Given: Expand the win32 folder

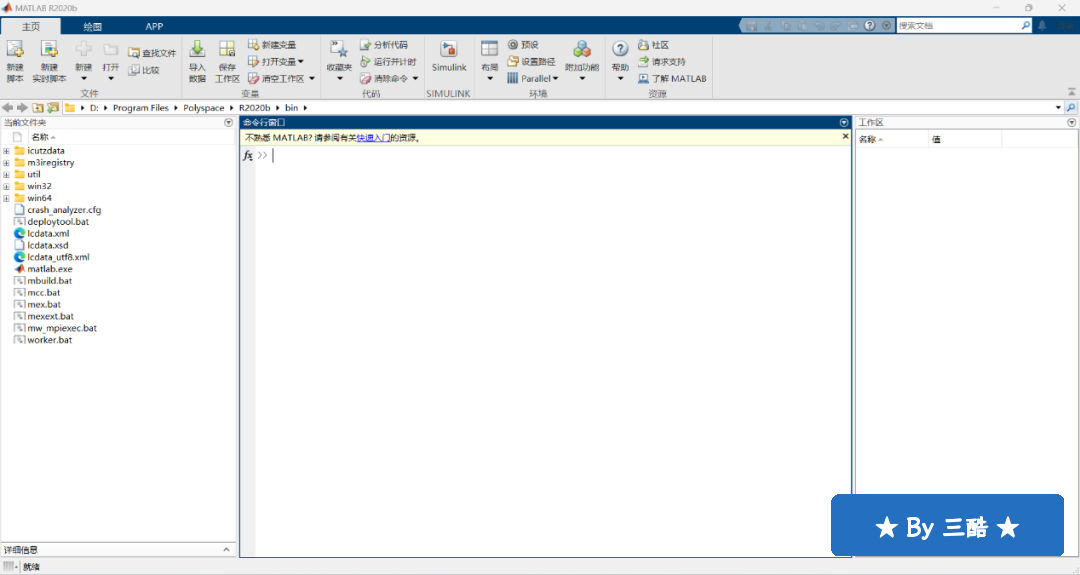Looking at the screenshot, I should point(6,186).
